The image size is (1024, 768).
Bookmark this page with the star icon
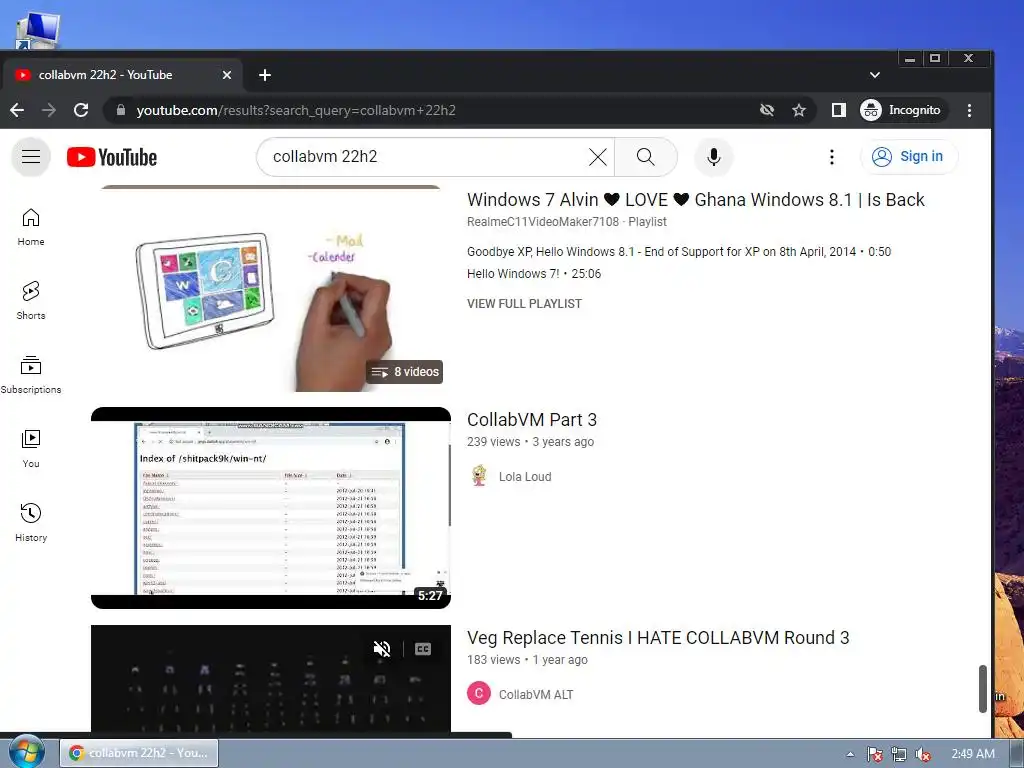(799, 110)
